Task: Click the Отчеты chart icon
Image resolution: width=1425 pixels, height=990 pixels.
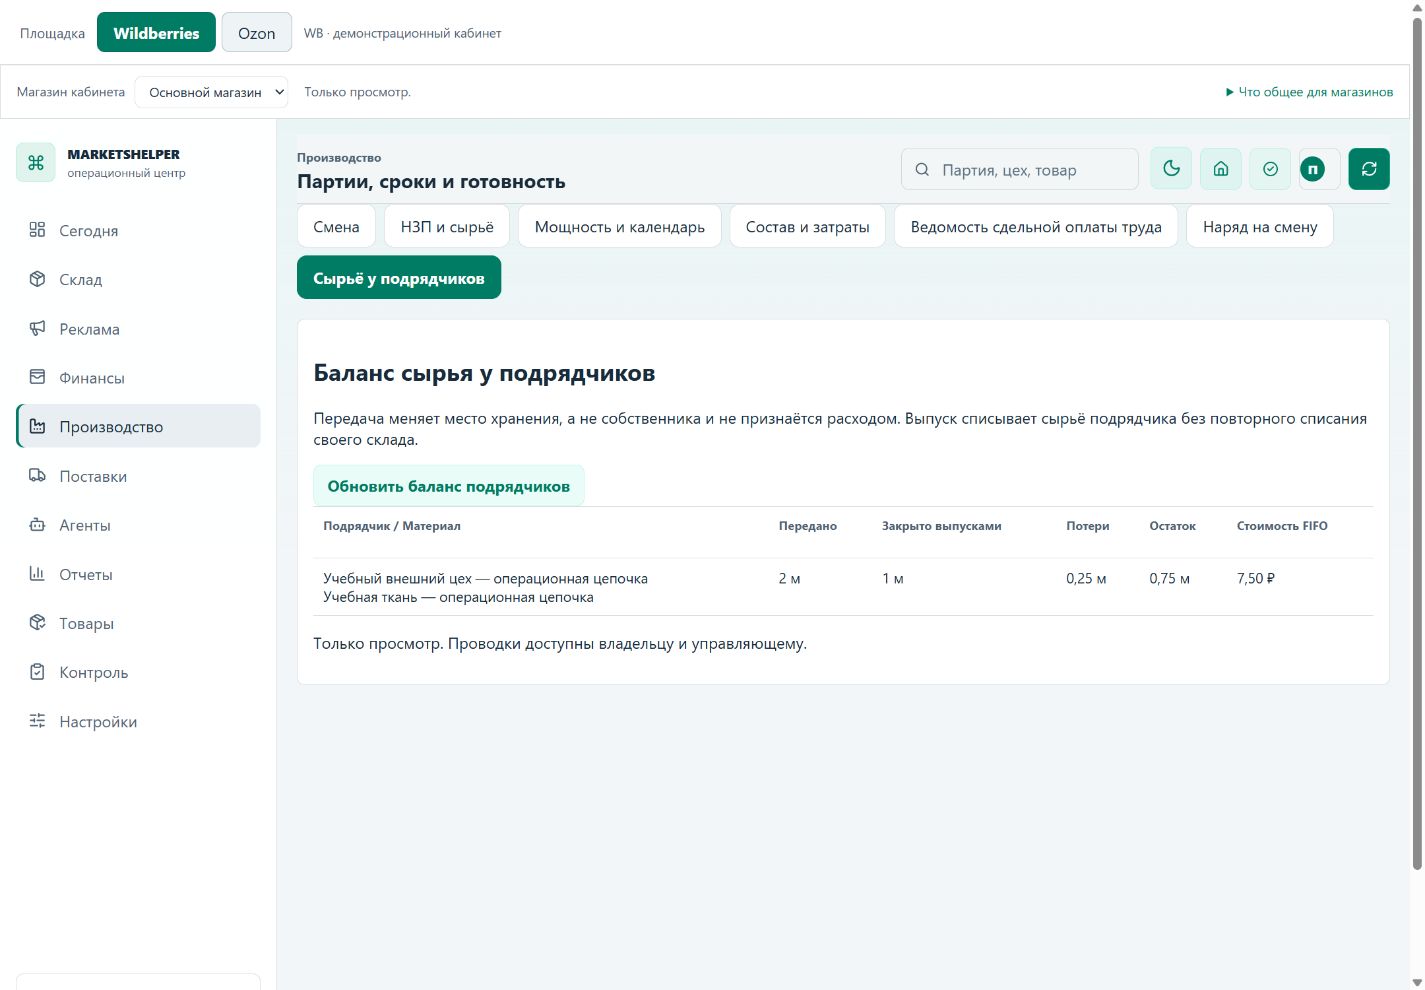Action: pos(37,574)
